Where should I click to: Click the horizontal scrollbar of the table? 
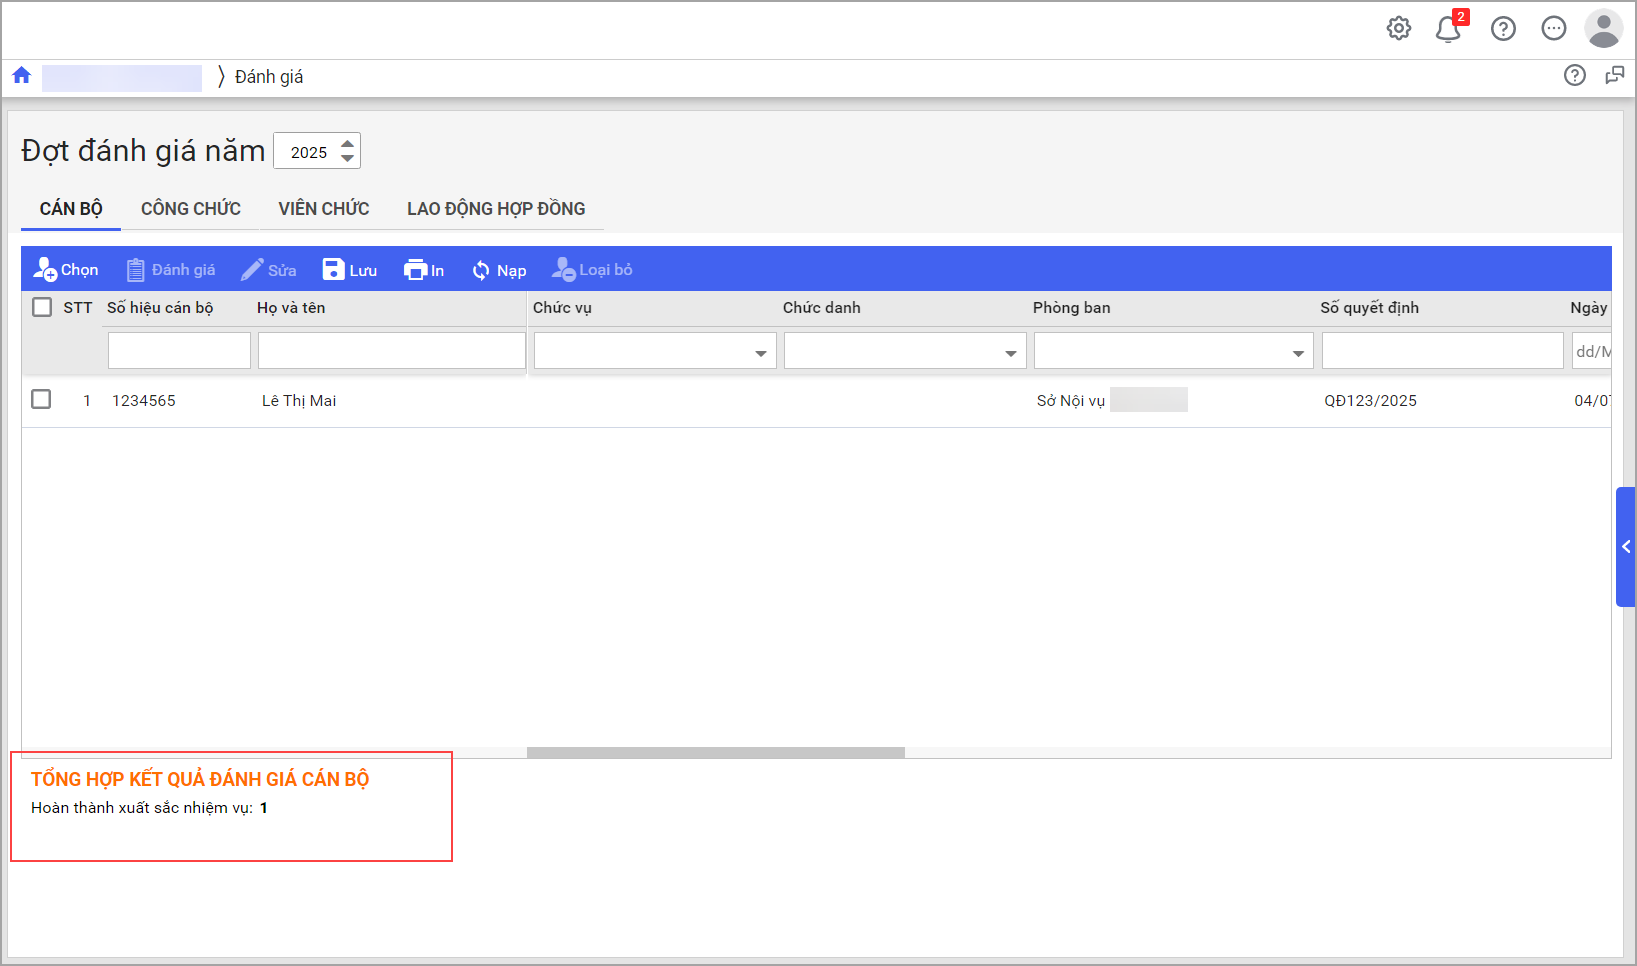(715, 752)
